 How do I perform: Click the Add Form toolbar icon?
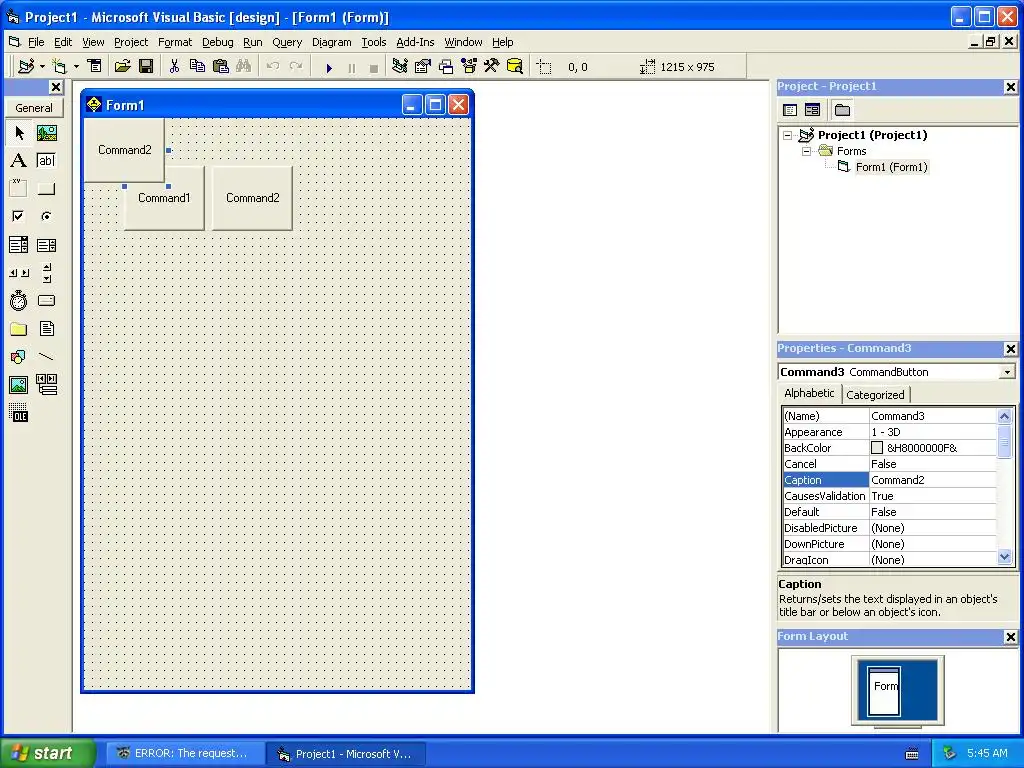59,67
